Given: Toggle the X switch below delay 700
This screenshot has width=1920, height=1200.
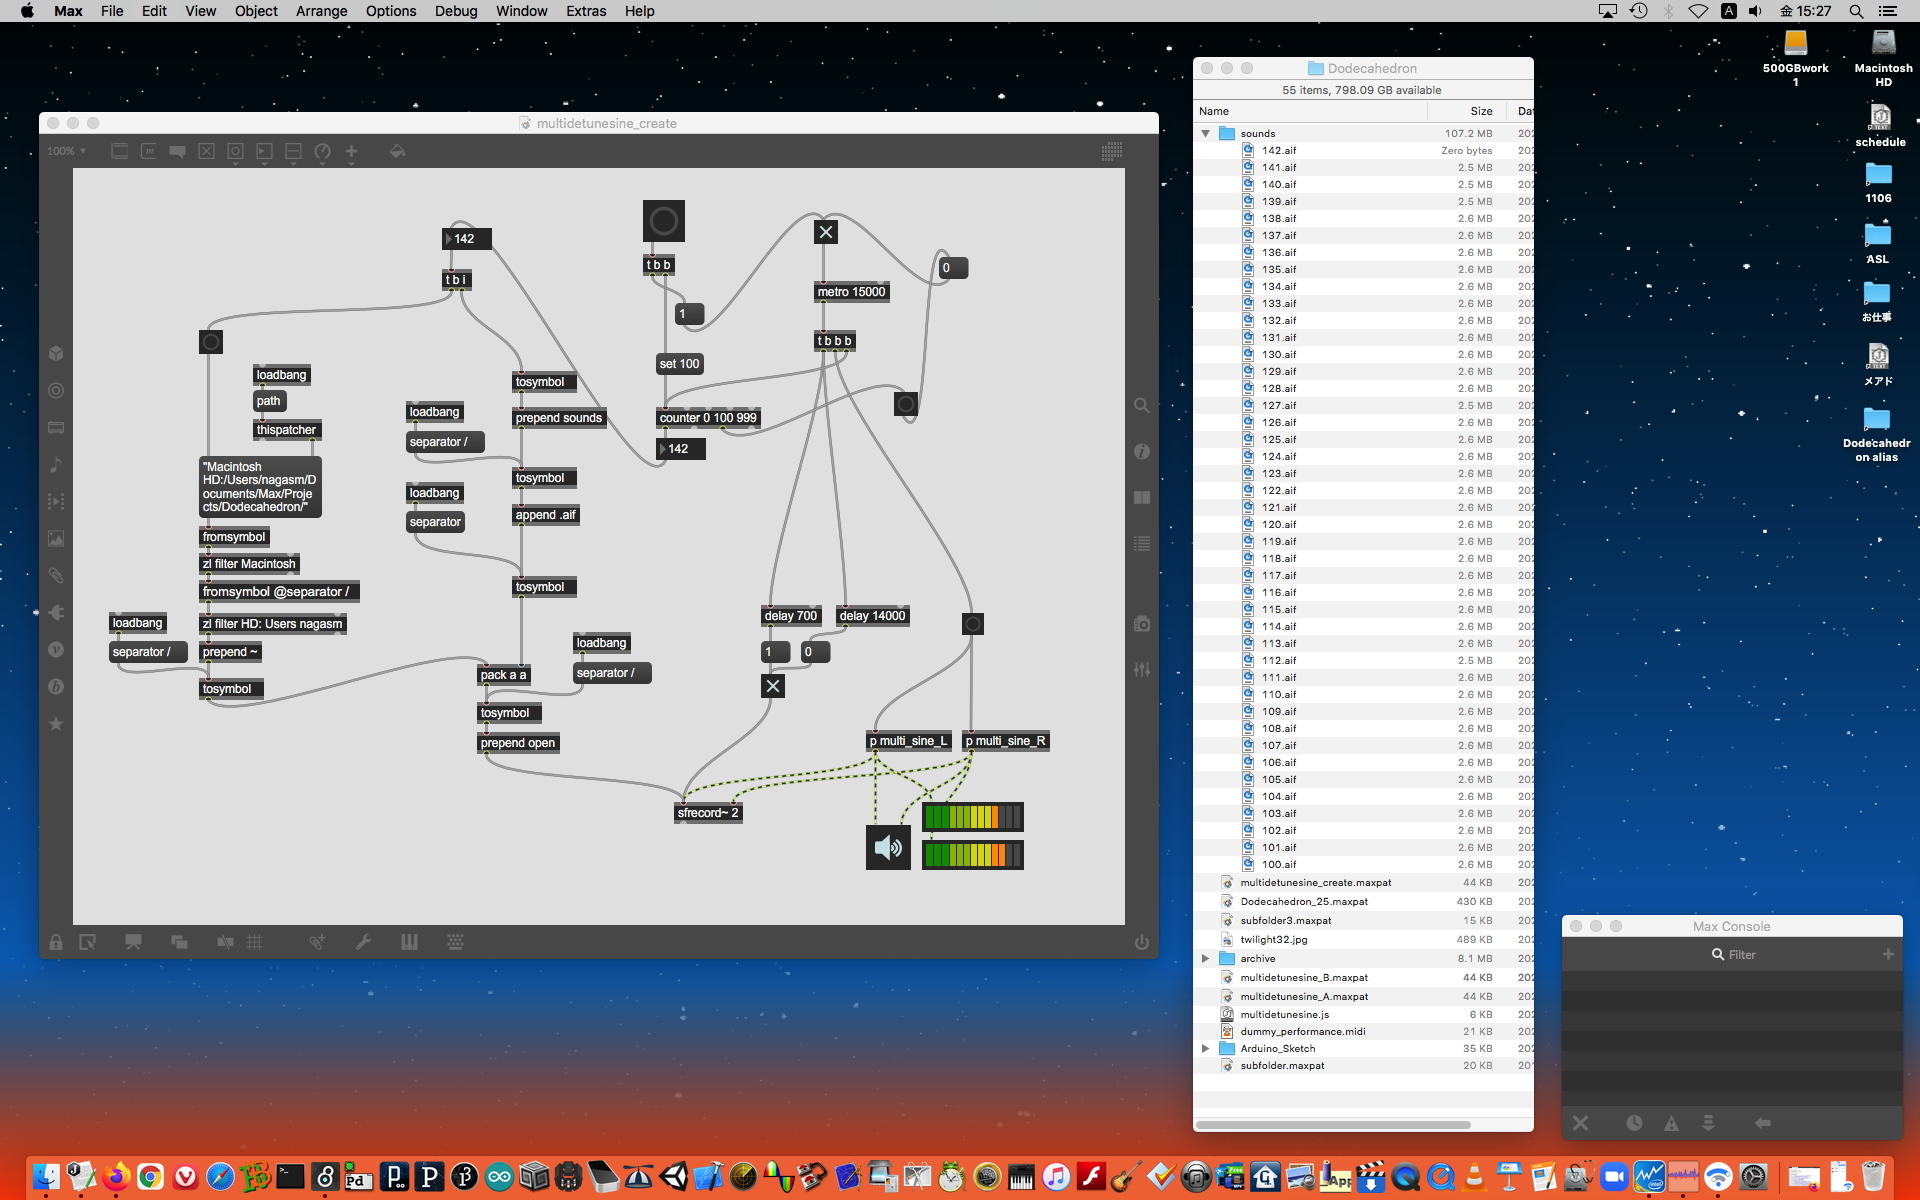Looking at the screenshot, I should (x=773, y=686).
